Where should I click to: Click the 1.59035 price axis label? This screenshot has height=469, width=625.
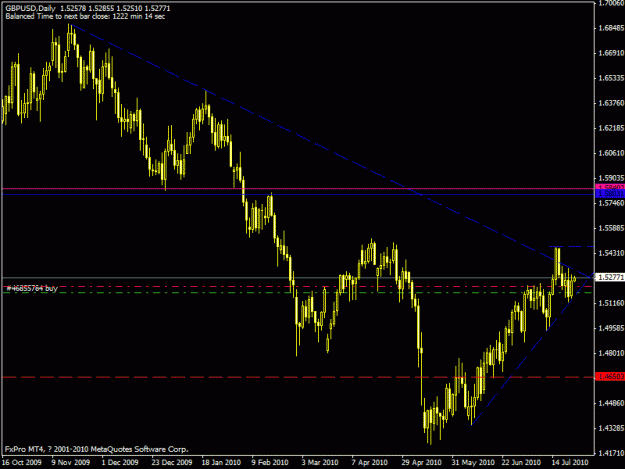[611, 178]
